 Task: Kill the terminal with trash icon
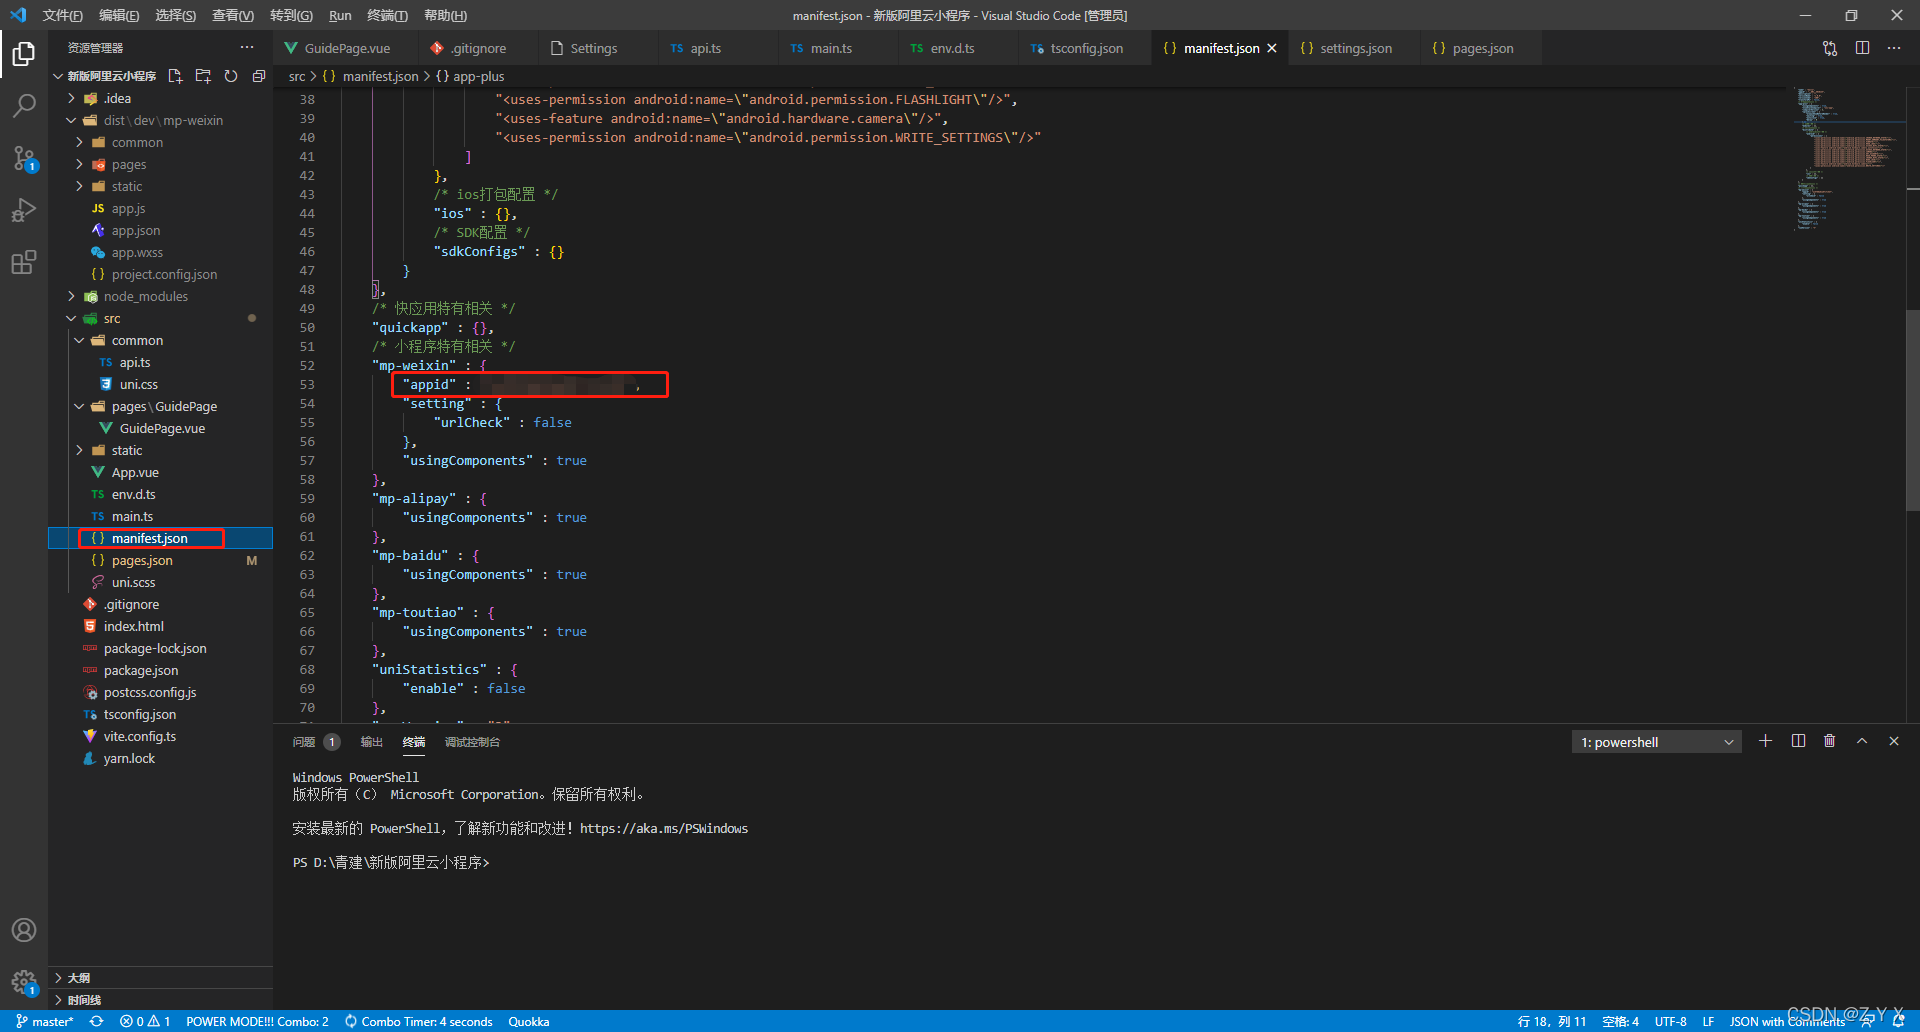[1829, 741]
